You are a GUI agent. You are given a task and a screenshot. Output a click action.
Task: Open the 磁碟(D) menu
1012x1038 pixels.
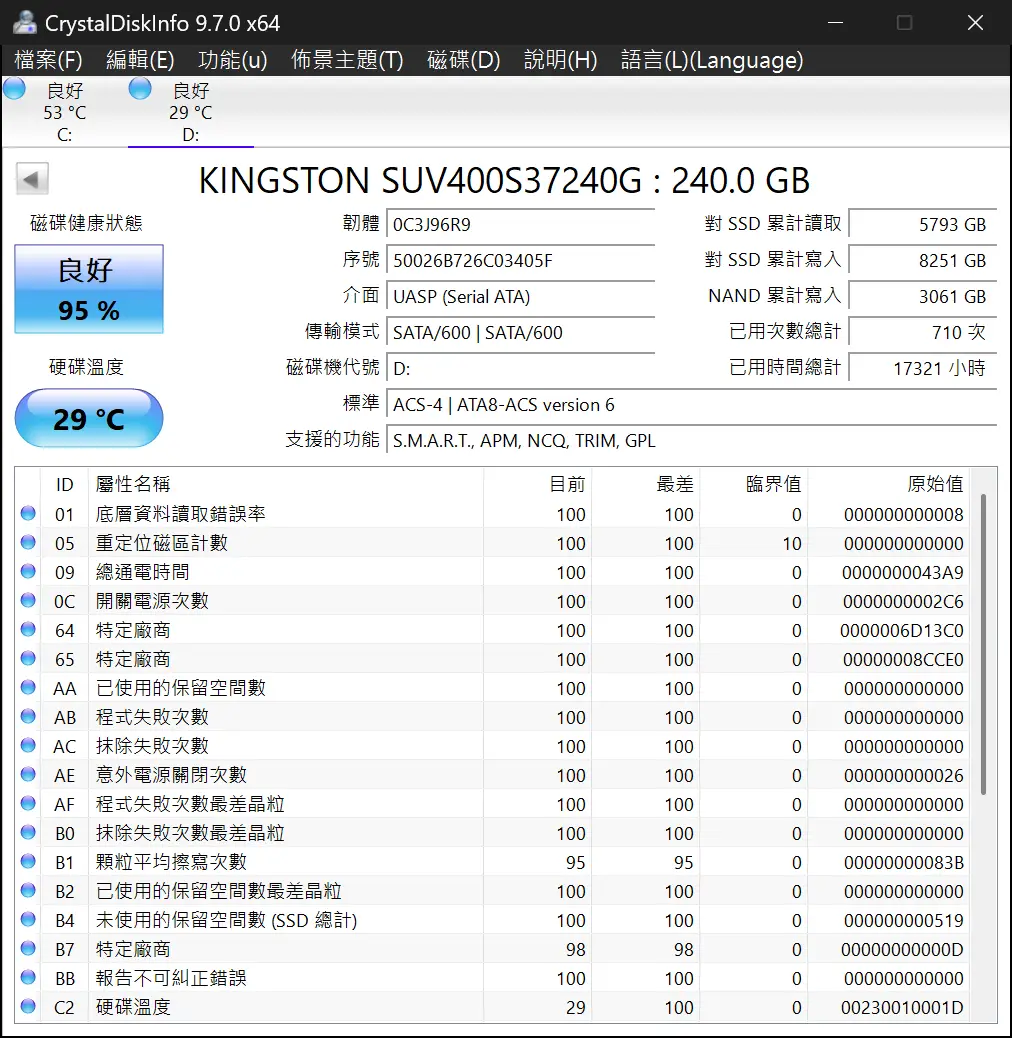coord(464,60)
